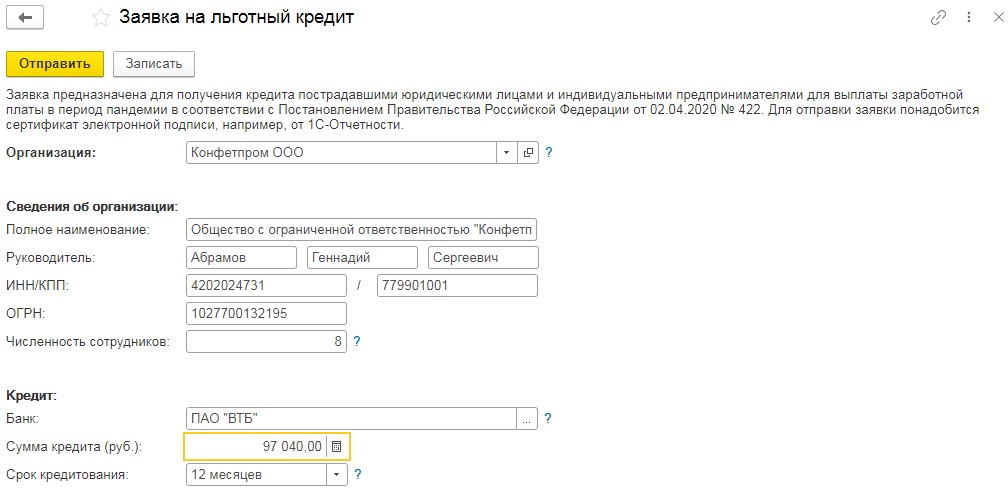Copy link using the chain icon
1008x498 pixels.
(x=939, y=18)
